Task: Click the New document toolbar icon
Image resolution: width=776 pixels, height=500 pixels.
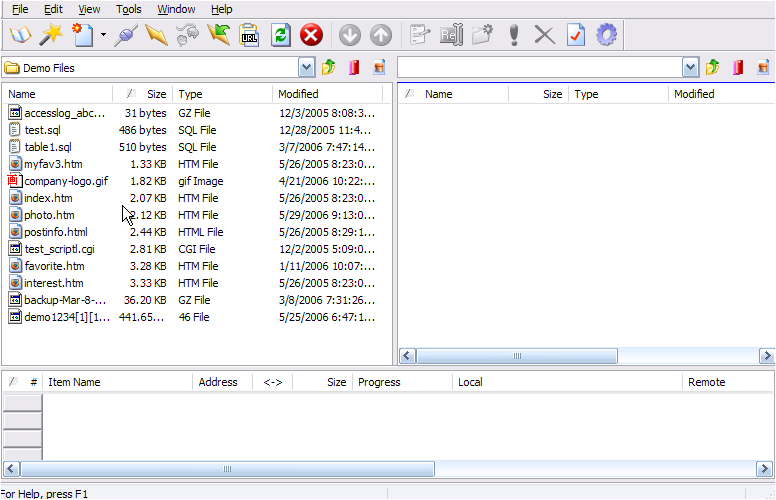Action: click(83, 35)
